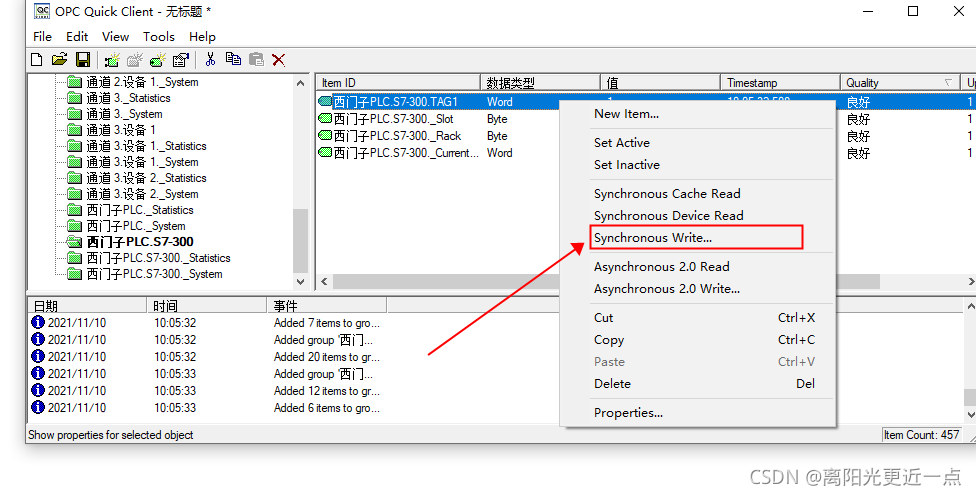This screenshot has width=976, height=495.
Task: Click the Timestamp column header
Action: 781,82
